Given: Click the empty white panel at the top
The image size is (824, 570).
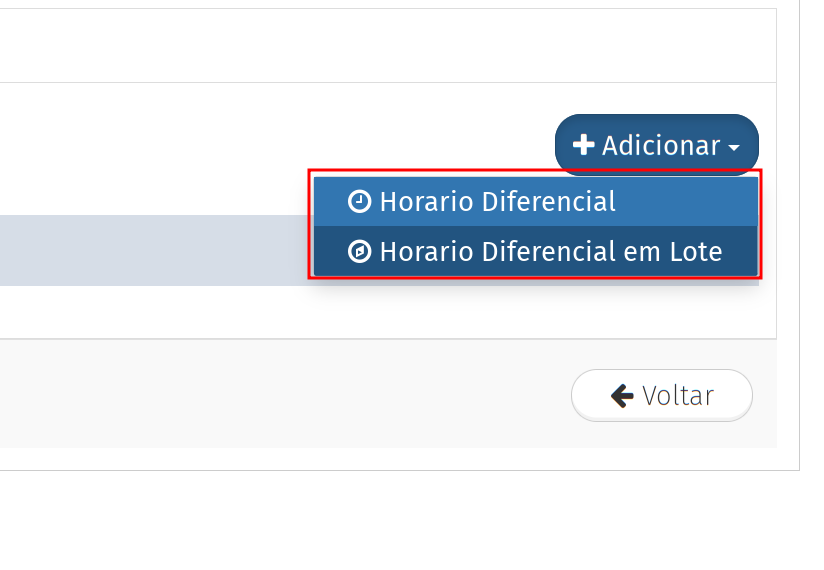Looking at the screenshot, I should tap(380, 45).
